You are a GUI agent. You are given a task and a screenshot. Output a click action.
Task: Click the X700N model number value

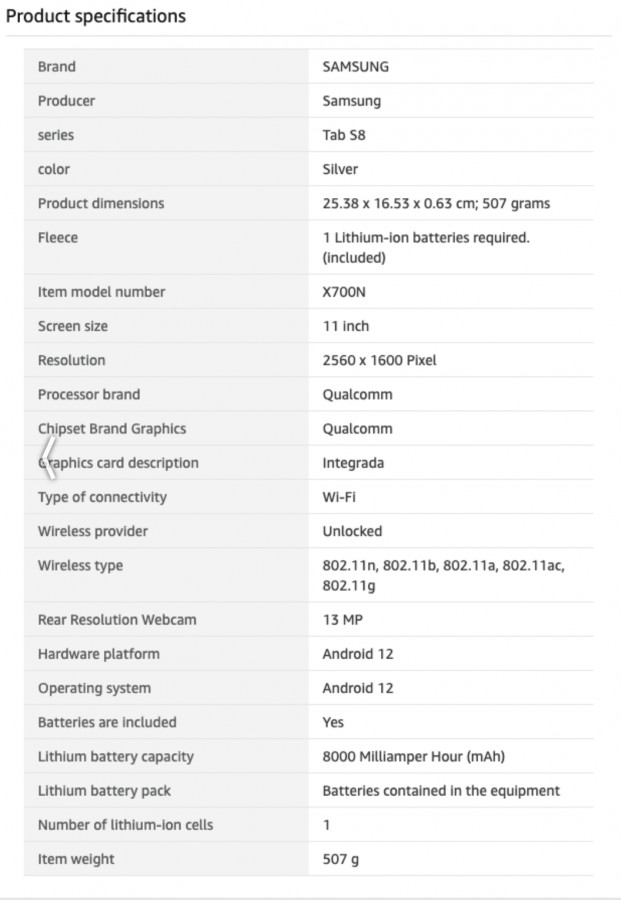point(347,292)
